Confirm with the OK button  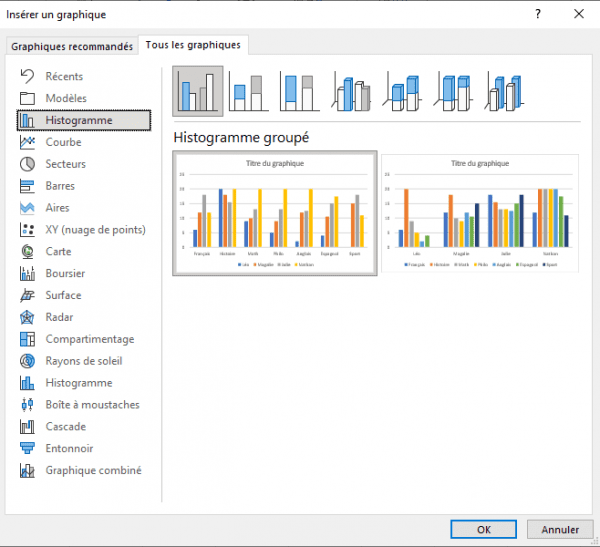tap(483, 529)
